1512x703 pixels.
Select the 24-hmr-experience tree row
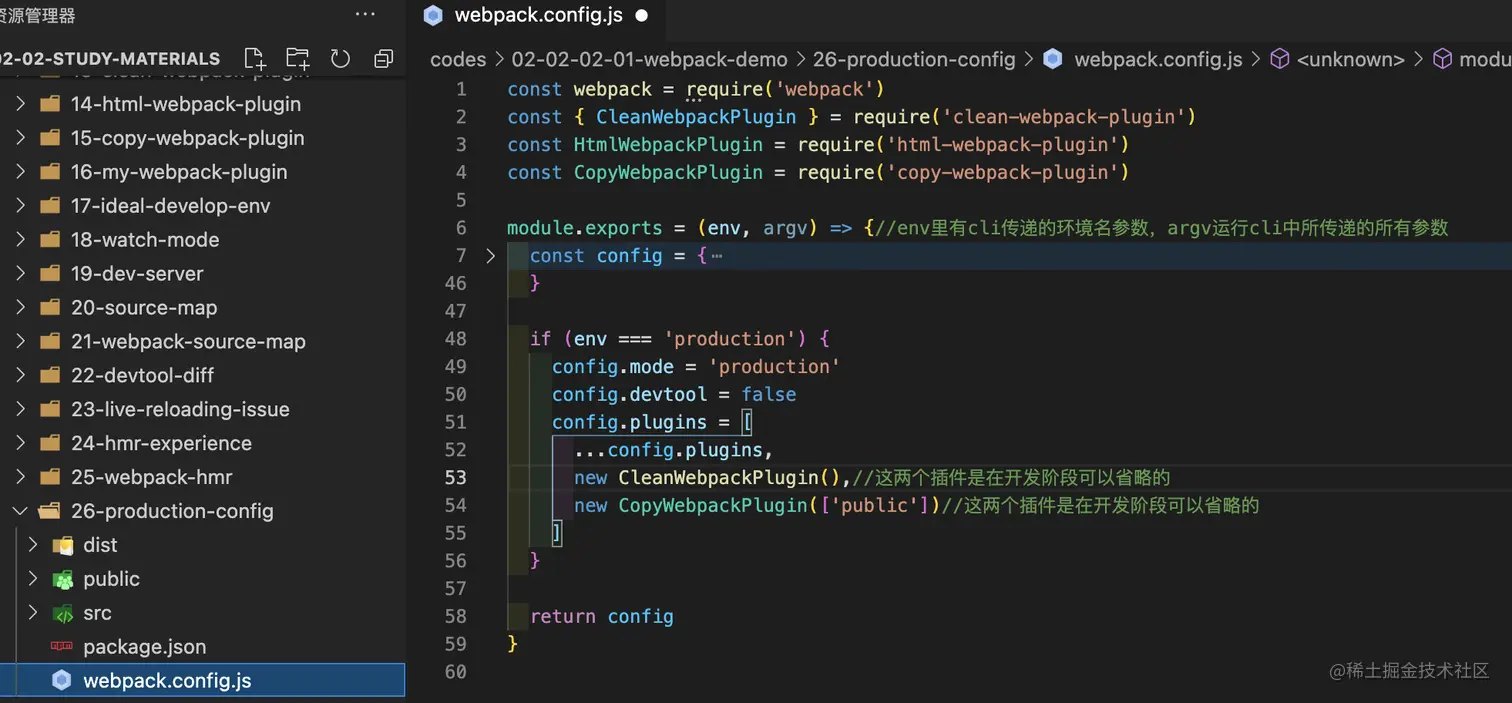pyautogui.click(x=202, y=444)
